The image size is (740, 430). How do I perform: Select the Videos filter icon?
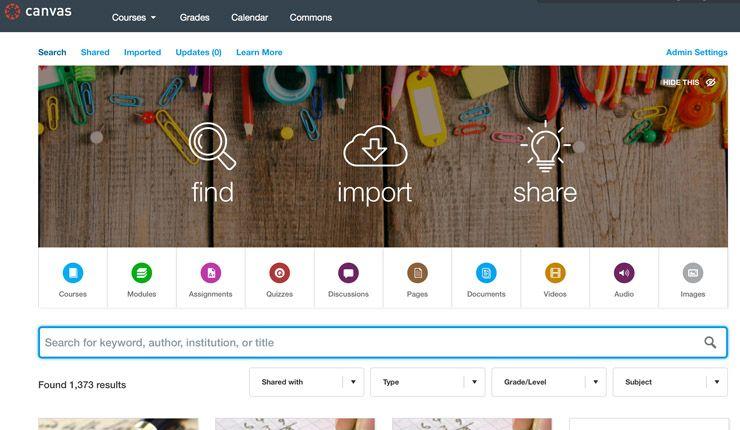[555, 273]
